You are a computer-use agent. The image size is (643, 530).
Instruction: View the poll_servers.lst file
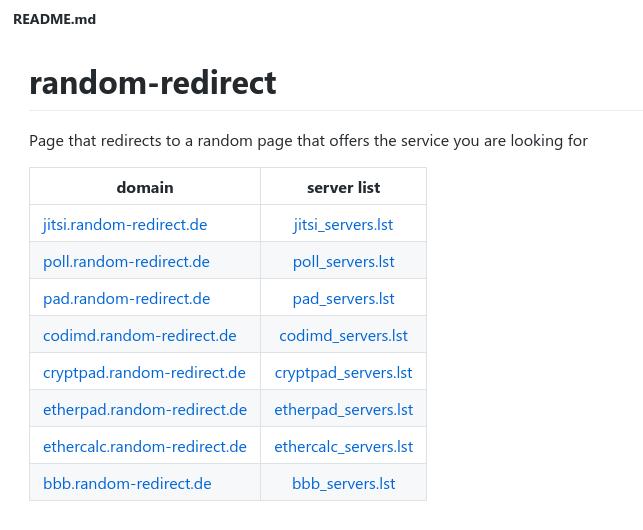click(344, 262)
